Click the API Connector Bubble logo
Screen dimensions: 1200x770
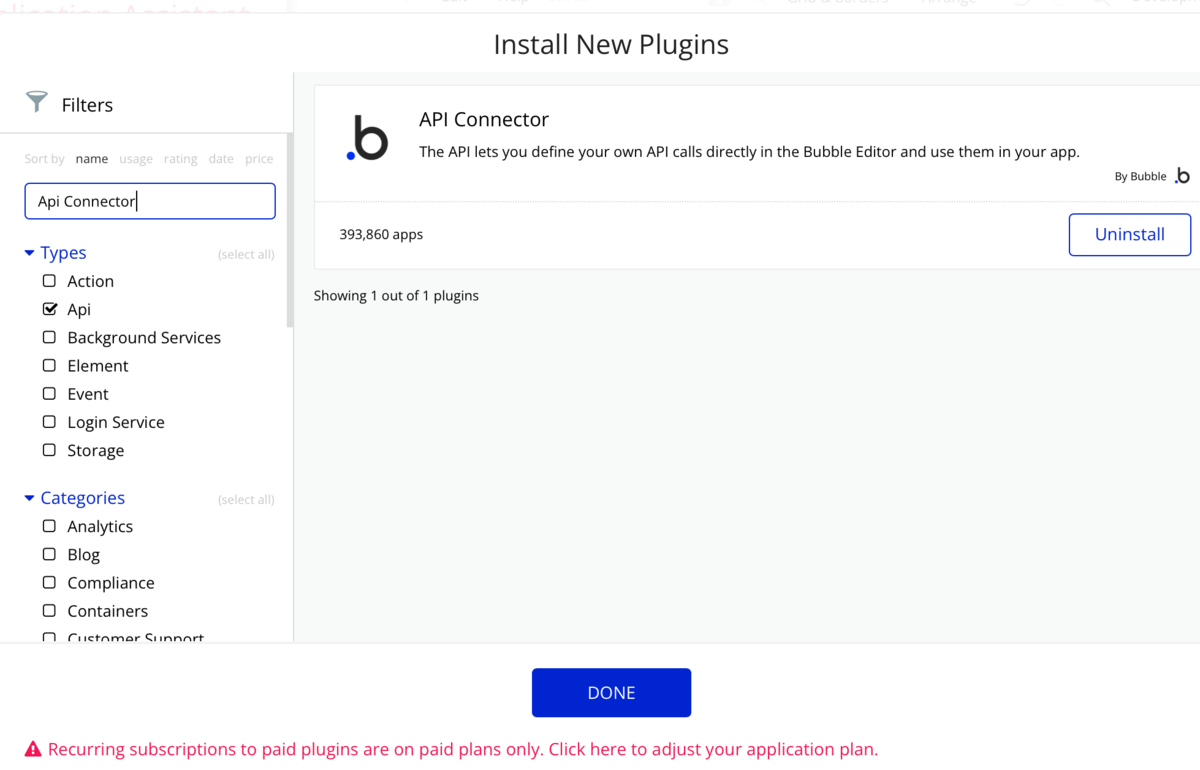[x=367, y=139]
